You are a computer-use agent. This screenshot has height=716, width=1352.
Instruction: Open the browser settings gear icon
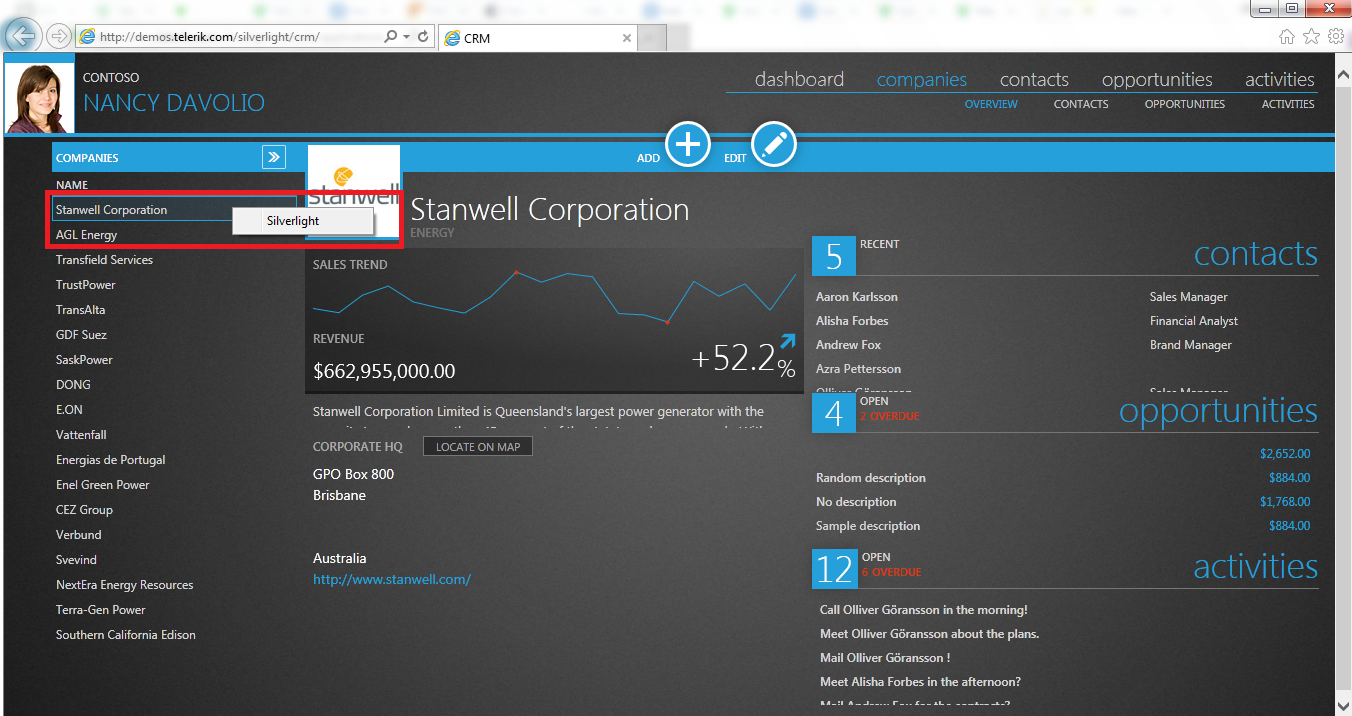(1335, 37)
